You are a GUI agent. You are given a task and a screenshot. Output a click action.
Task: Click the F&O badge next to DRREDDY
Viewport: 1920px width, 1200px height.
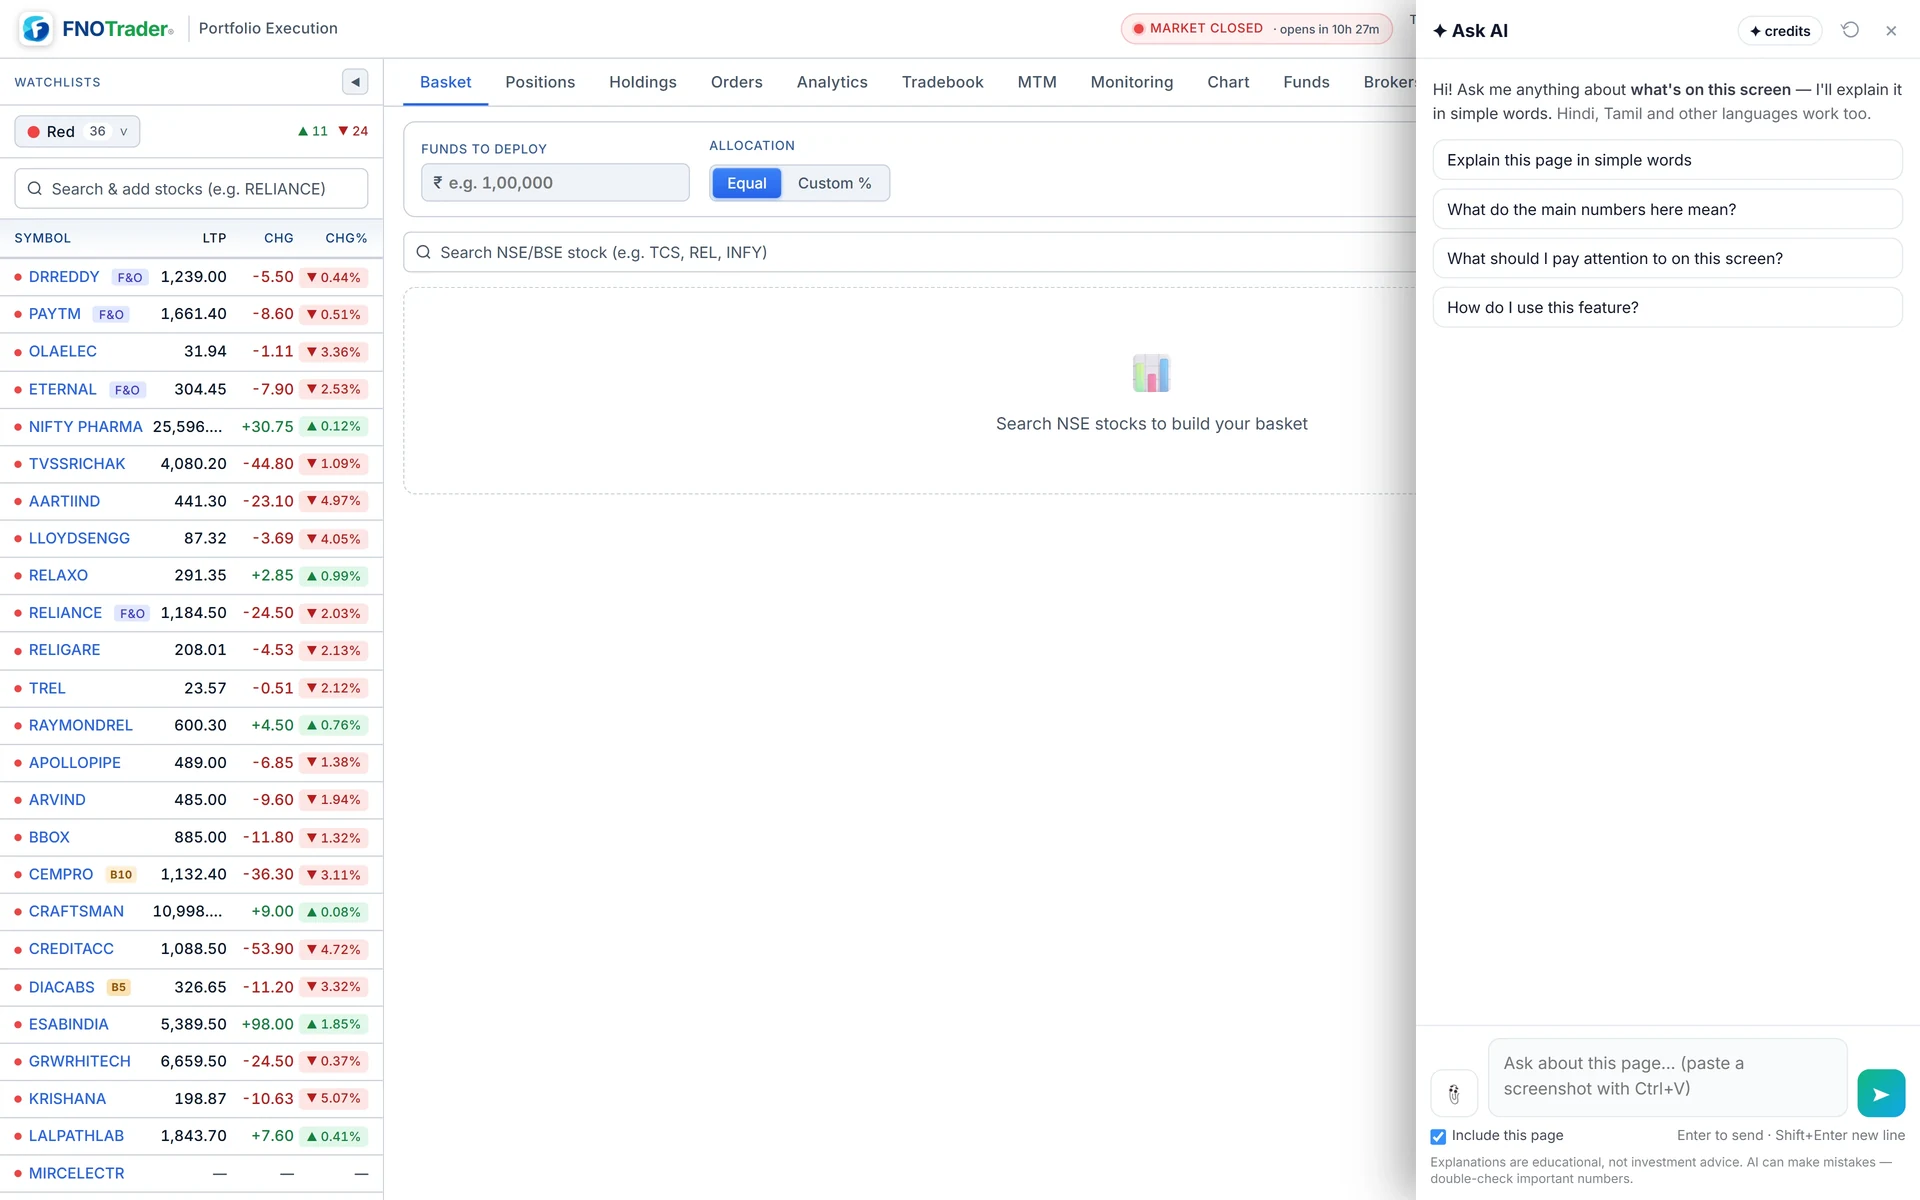(x=130, y=277)
